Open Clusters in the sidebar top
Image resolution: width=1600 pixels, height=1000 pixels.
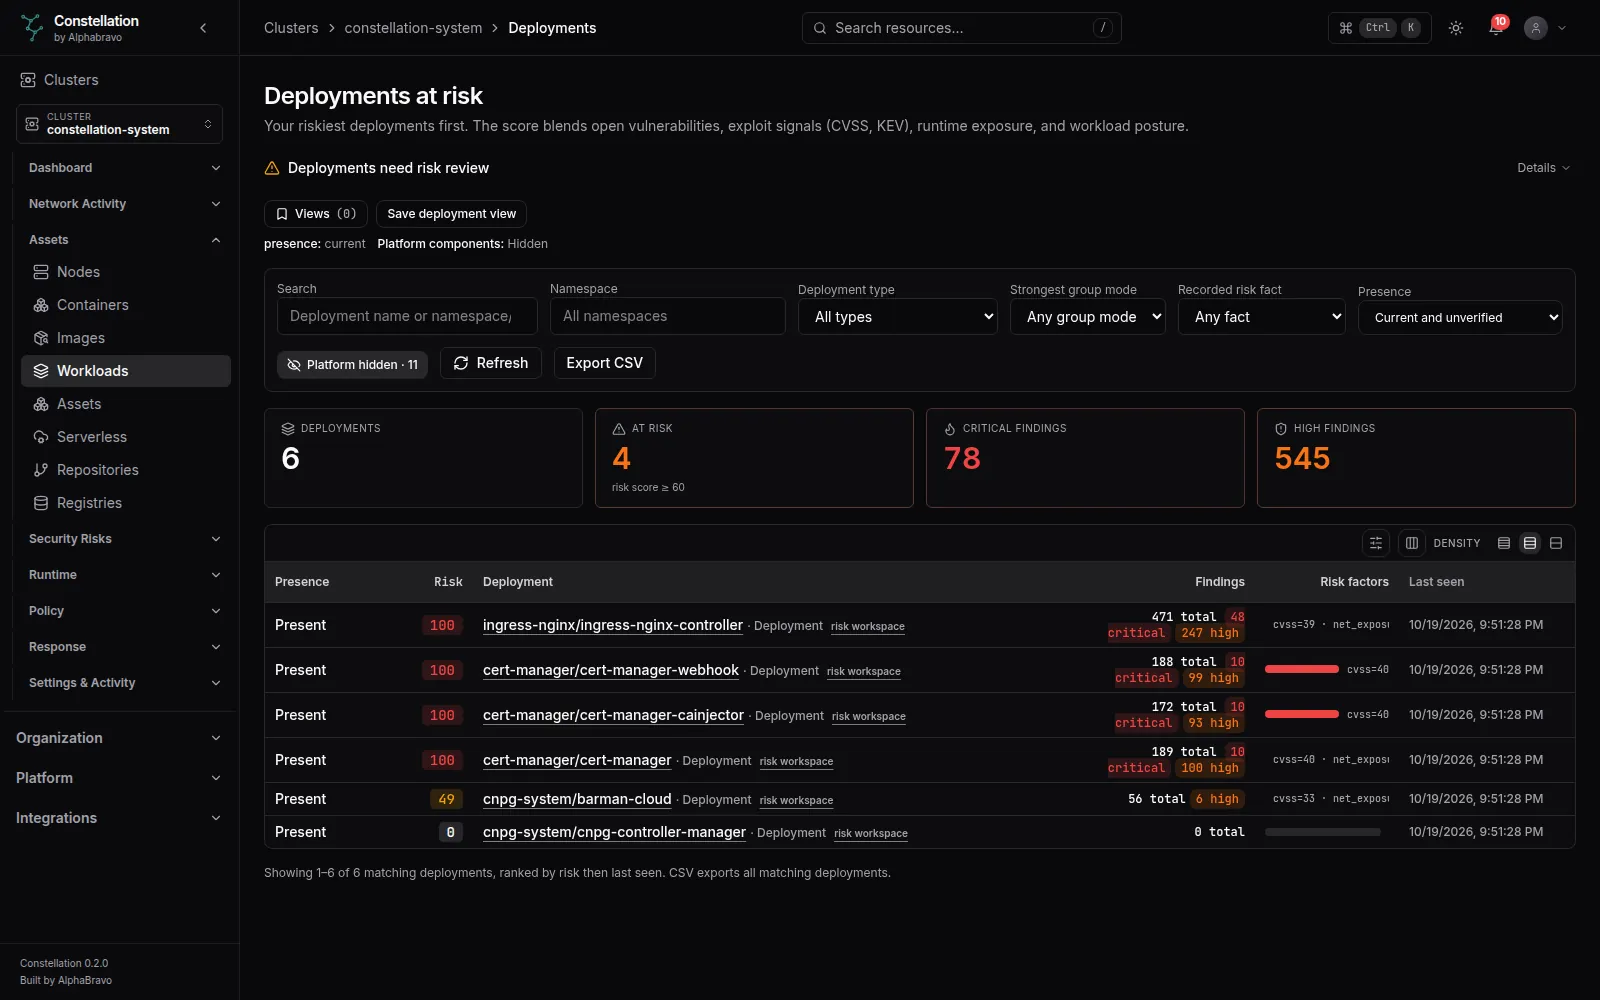click(120, 80)
